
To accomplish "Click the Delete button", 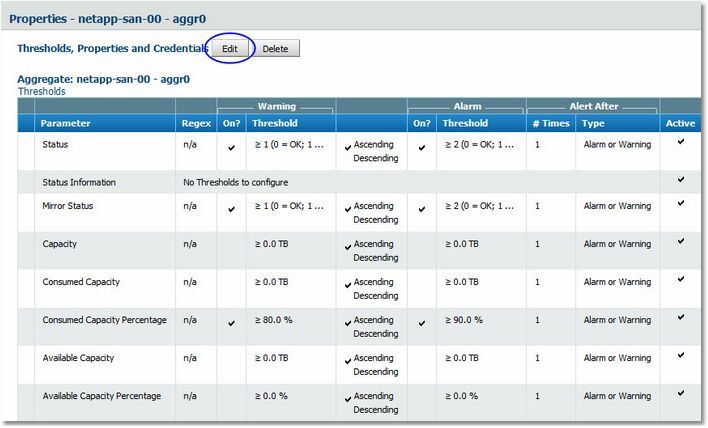I will (275, 49).
